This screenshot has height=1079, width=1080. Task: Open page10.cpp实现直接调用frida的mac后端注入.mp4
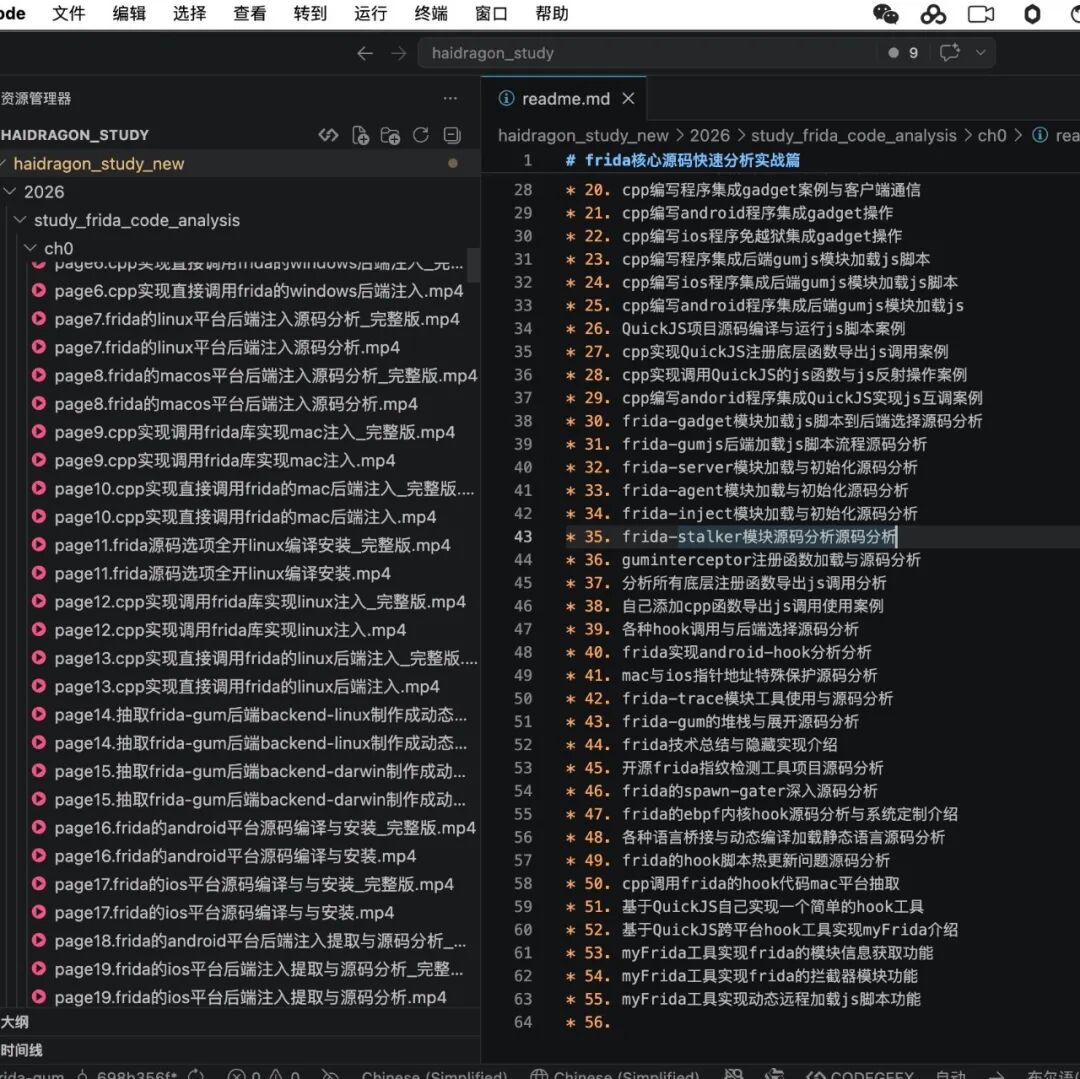point(245,516)
